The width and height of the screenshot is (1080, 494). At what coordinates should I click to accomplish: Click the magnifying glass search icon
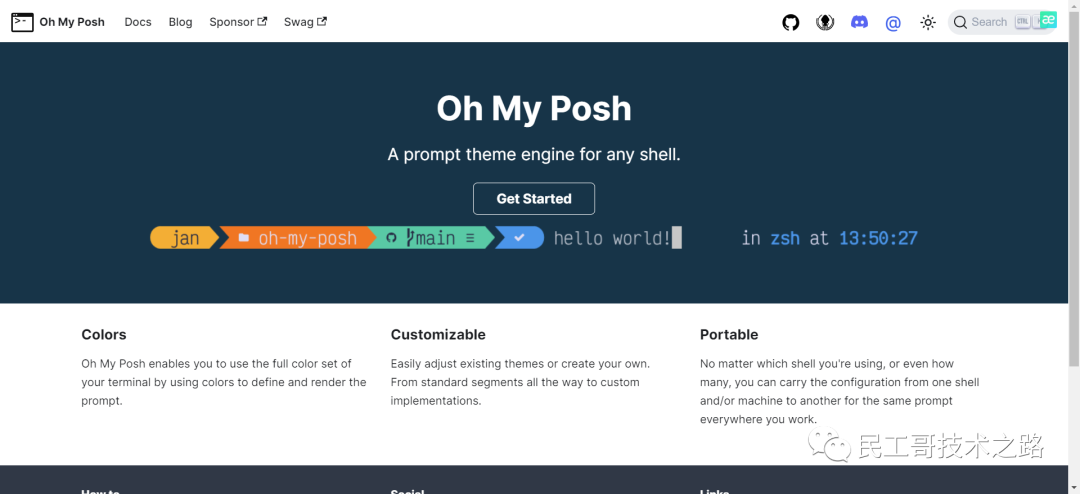coord(960,22)
